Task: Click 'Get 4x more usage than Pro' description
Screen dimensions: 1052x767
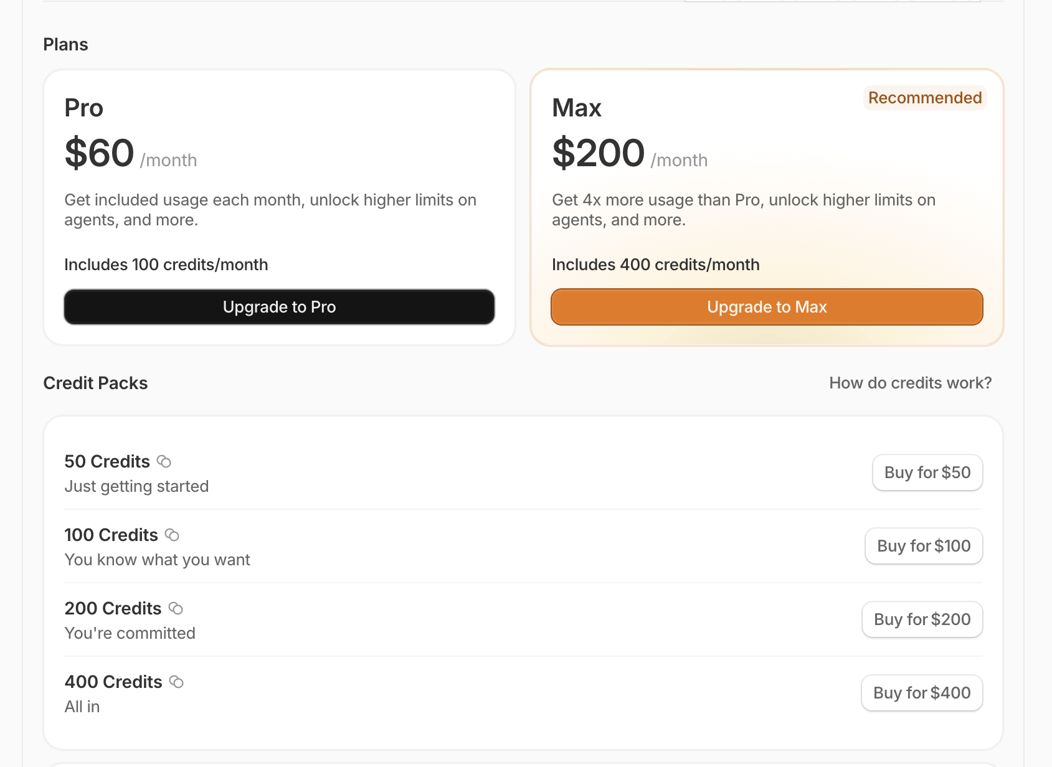Action: tap(743, 210)
